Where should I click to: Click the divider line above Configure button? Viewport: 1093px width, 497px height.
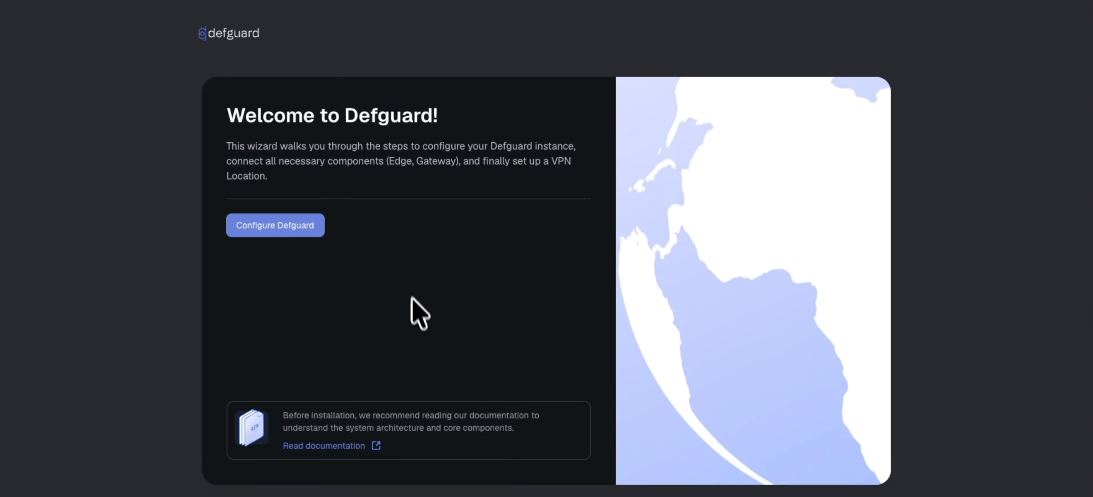coord(408,199)
